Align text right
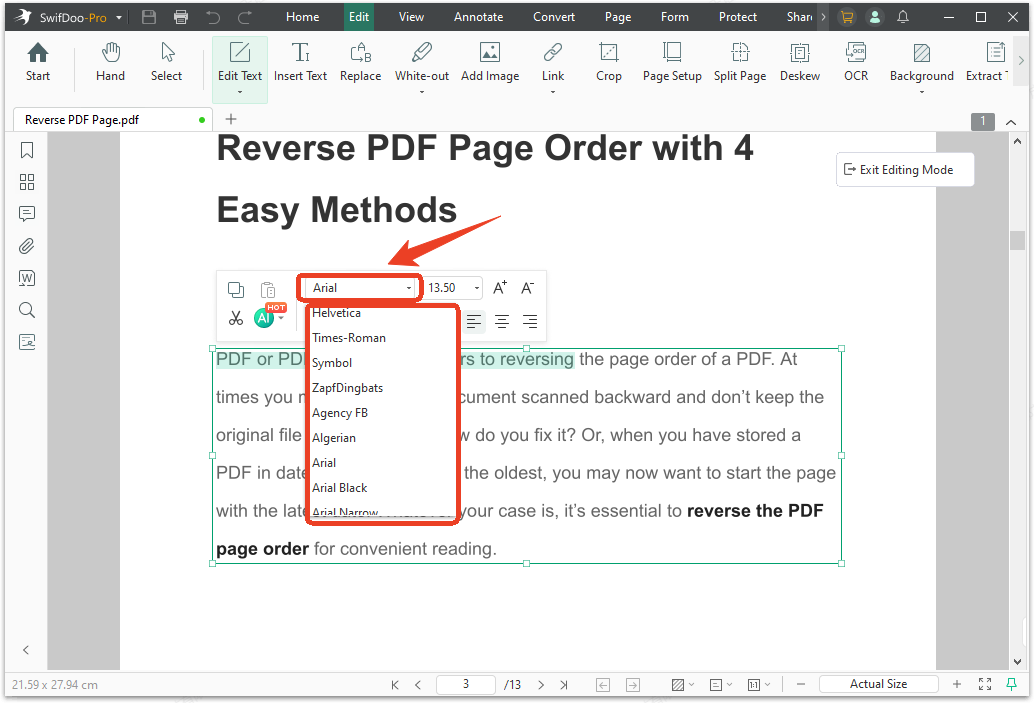Viewport: 1034px width, 703px height. coord(530,322)
